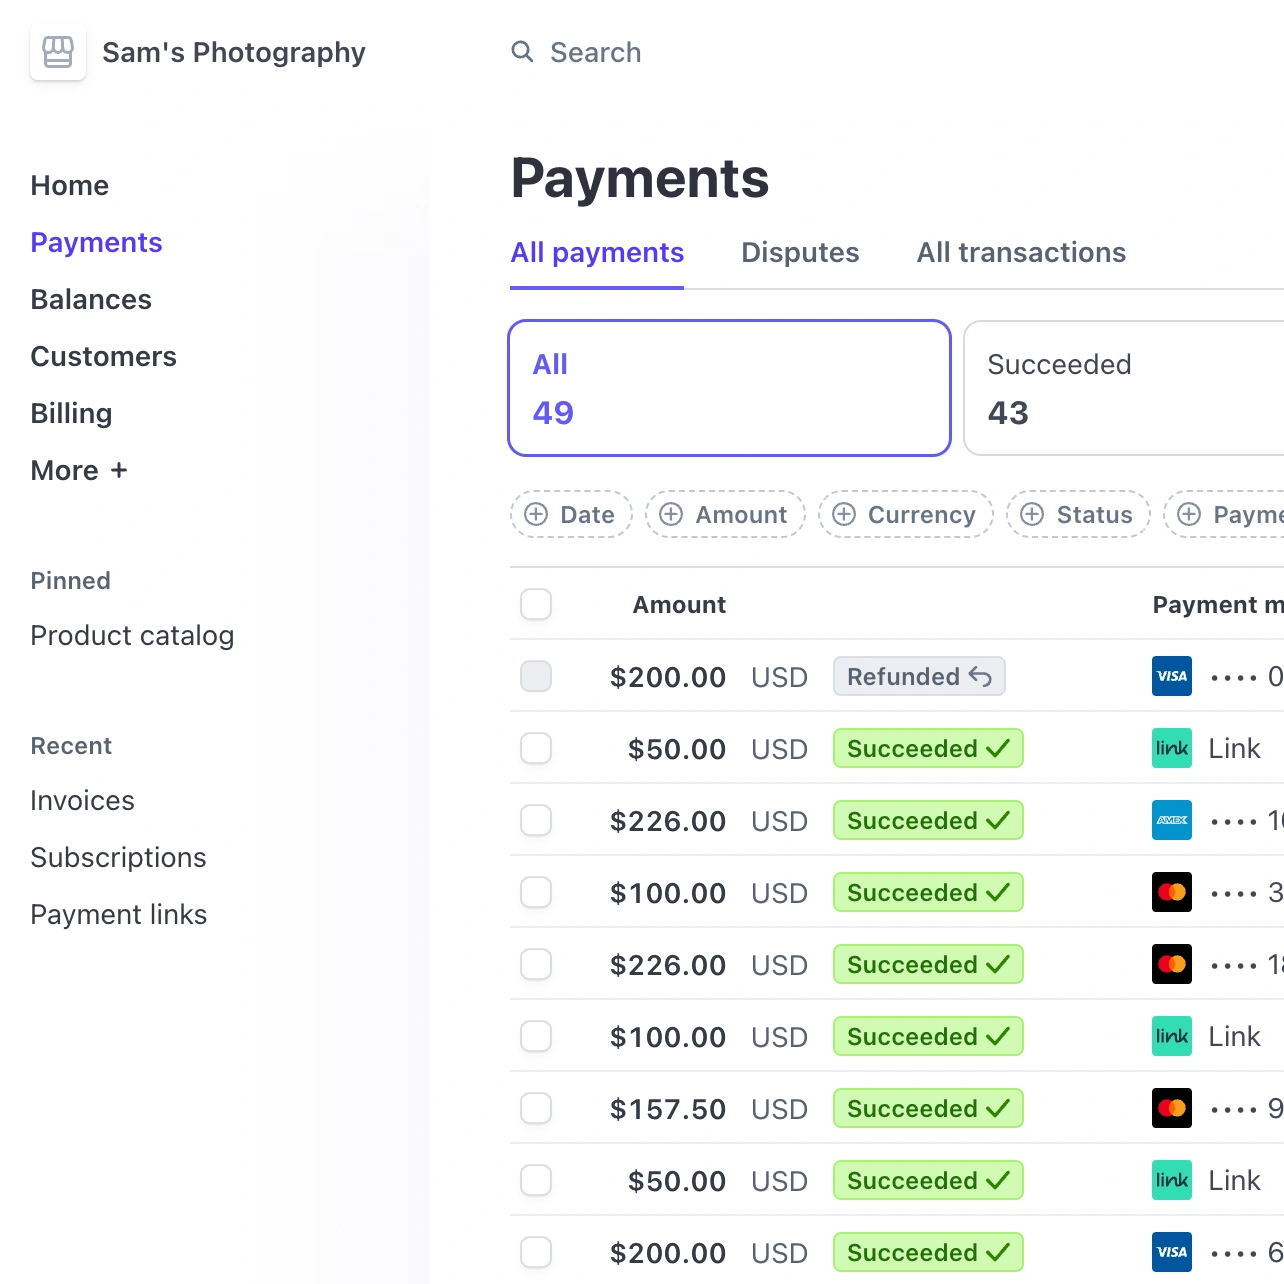Click the $157.50 amount
This screenshot has width=1284, height=1284.
pyautogui.click(x=668, y=1109)
